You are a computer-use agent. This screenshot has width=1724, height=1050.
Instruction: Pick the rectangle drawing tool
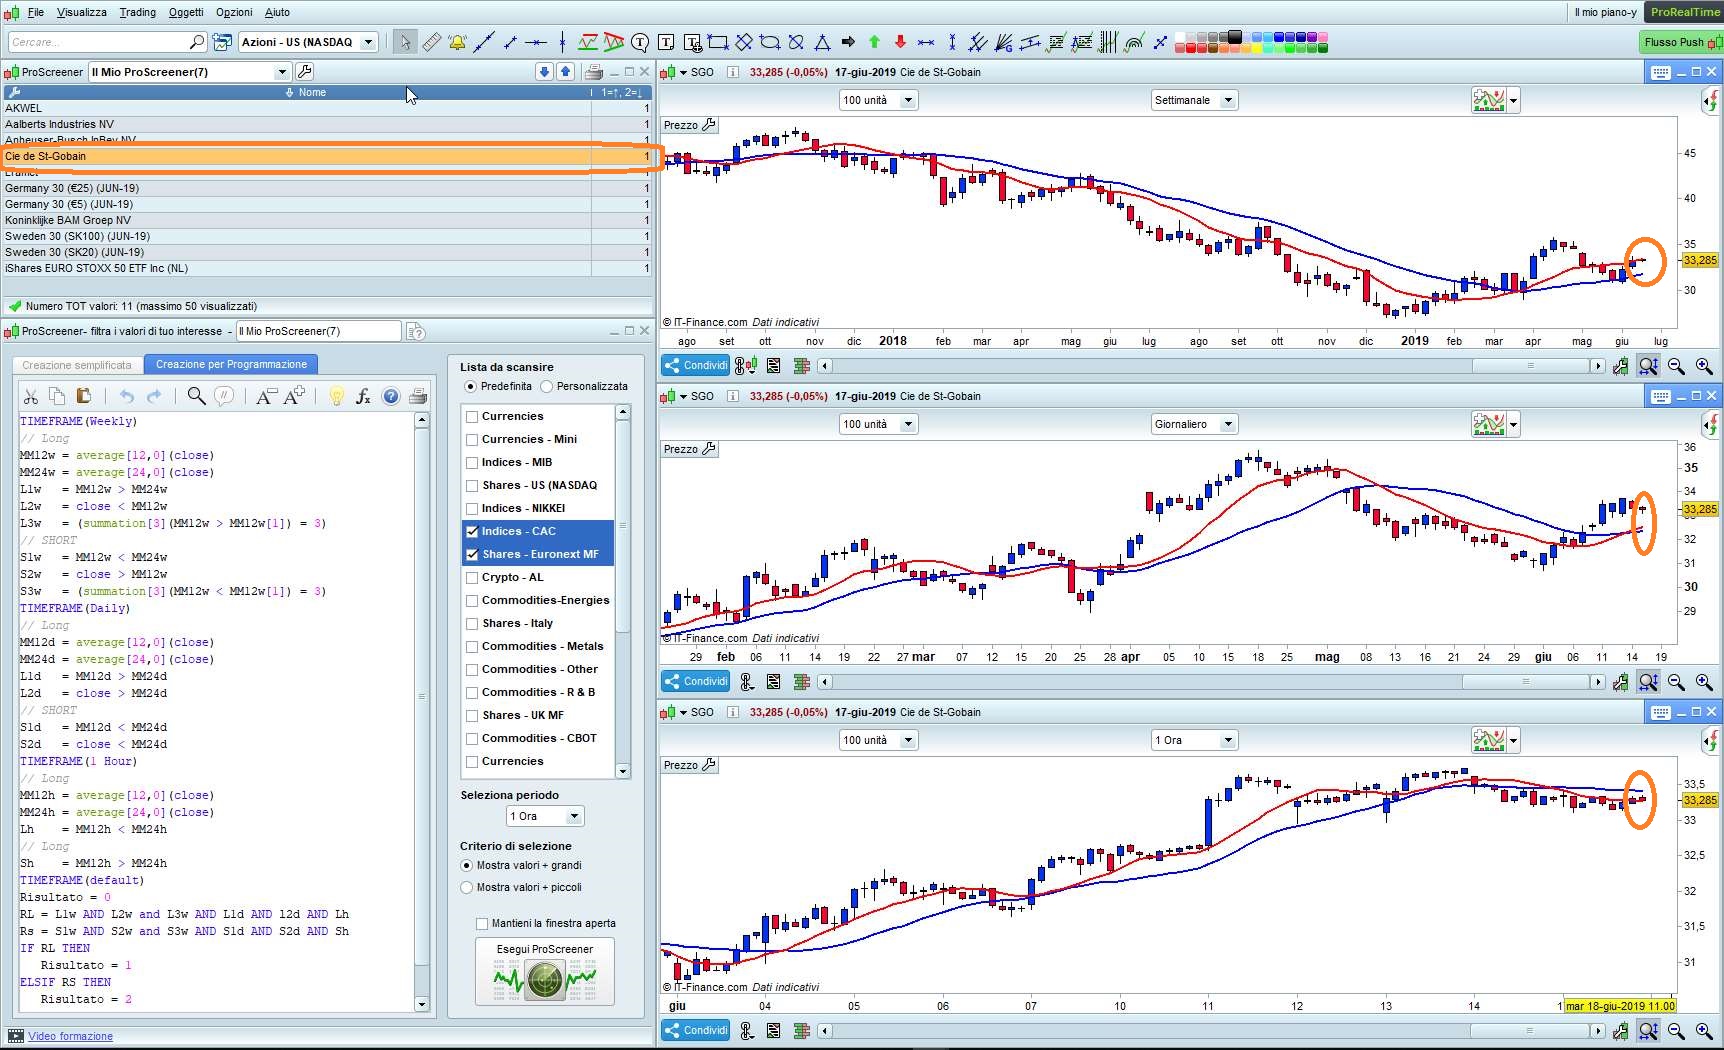click(x=718, y=42)
